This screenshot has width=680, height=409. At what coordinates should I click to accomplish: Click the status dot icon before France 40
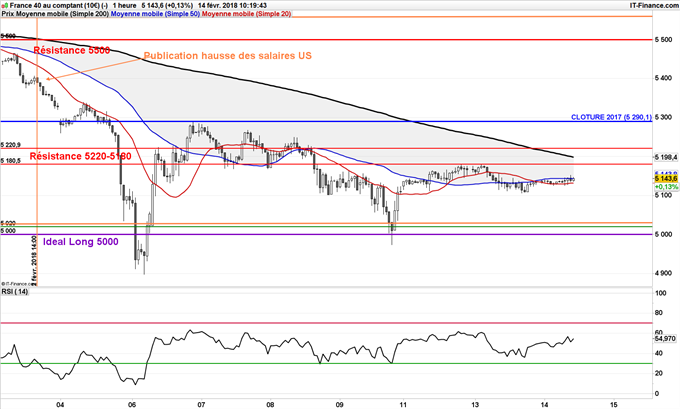point(4,6)
